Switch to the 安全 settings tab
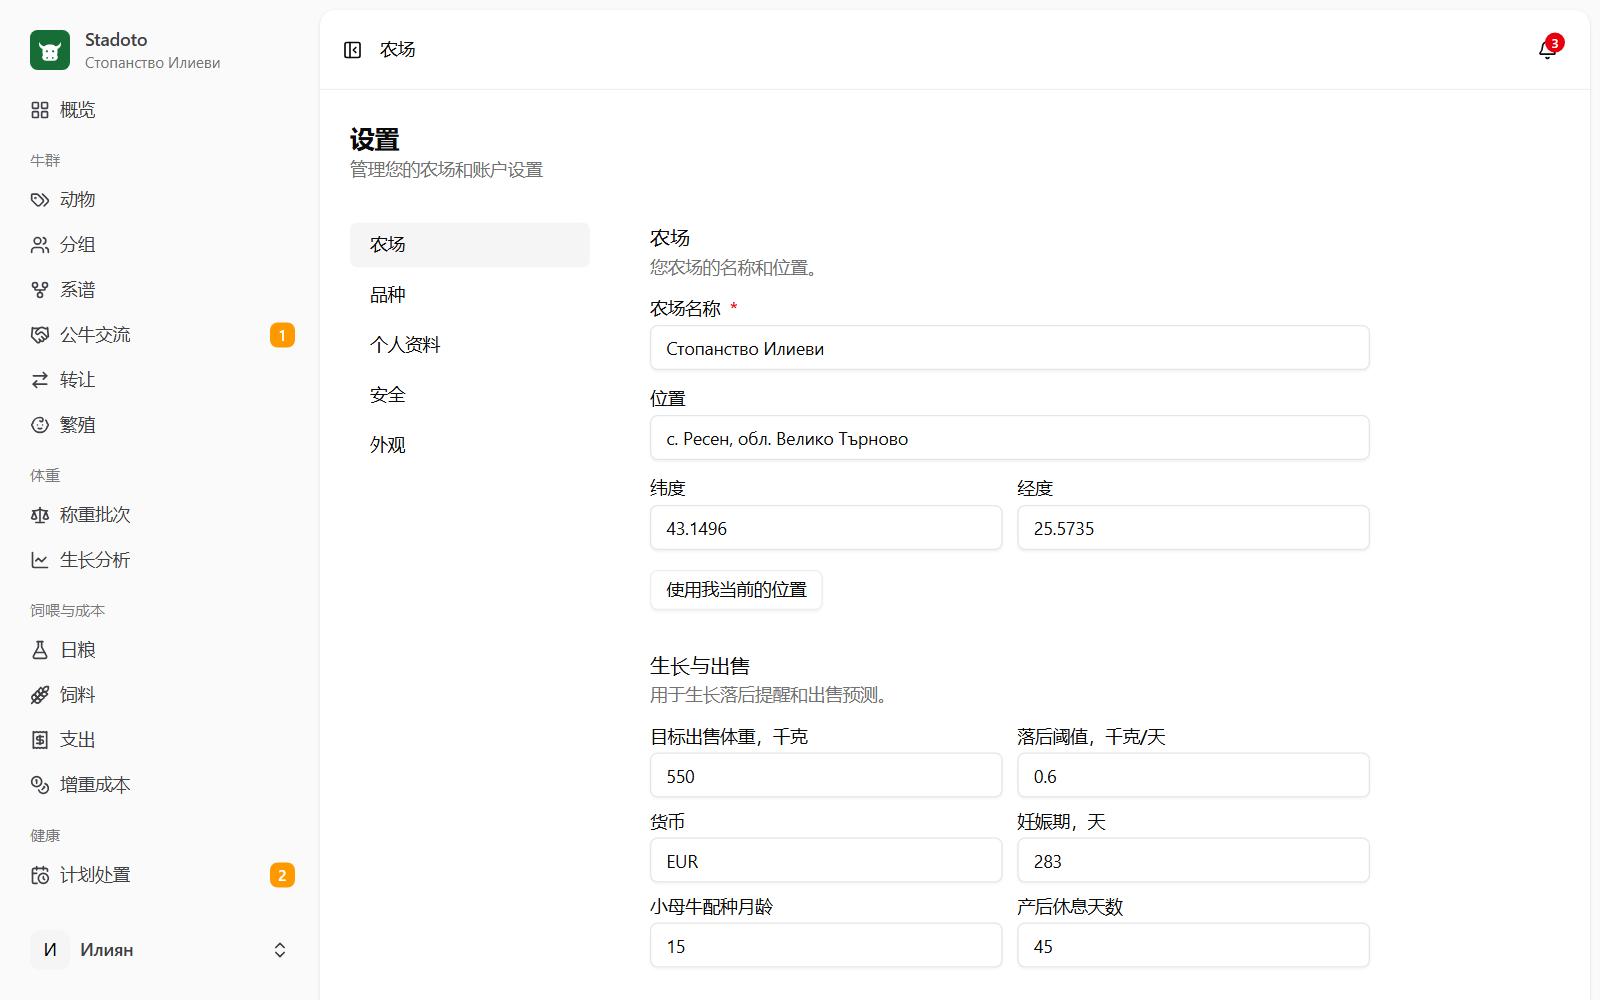This screenshot has height=1000, width=1600. point(470,395)
